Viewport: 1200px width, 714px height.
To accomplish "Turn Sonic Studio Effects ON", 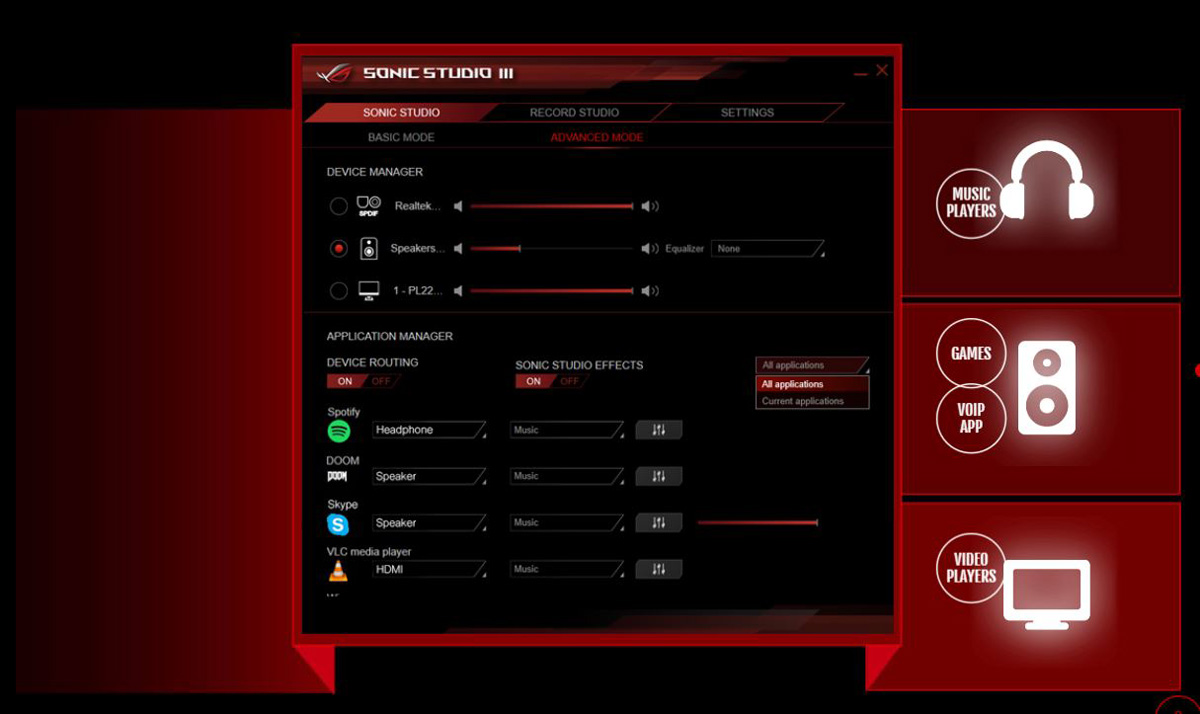I will coord(534,381).
